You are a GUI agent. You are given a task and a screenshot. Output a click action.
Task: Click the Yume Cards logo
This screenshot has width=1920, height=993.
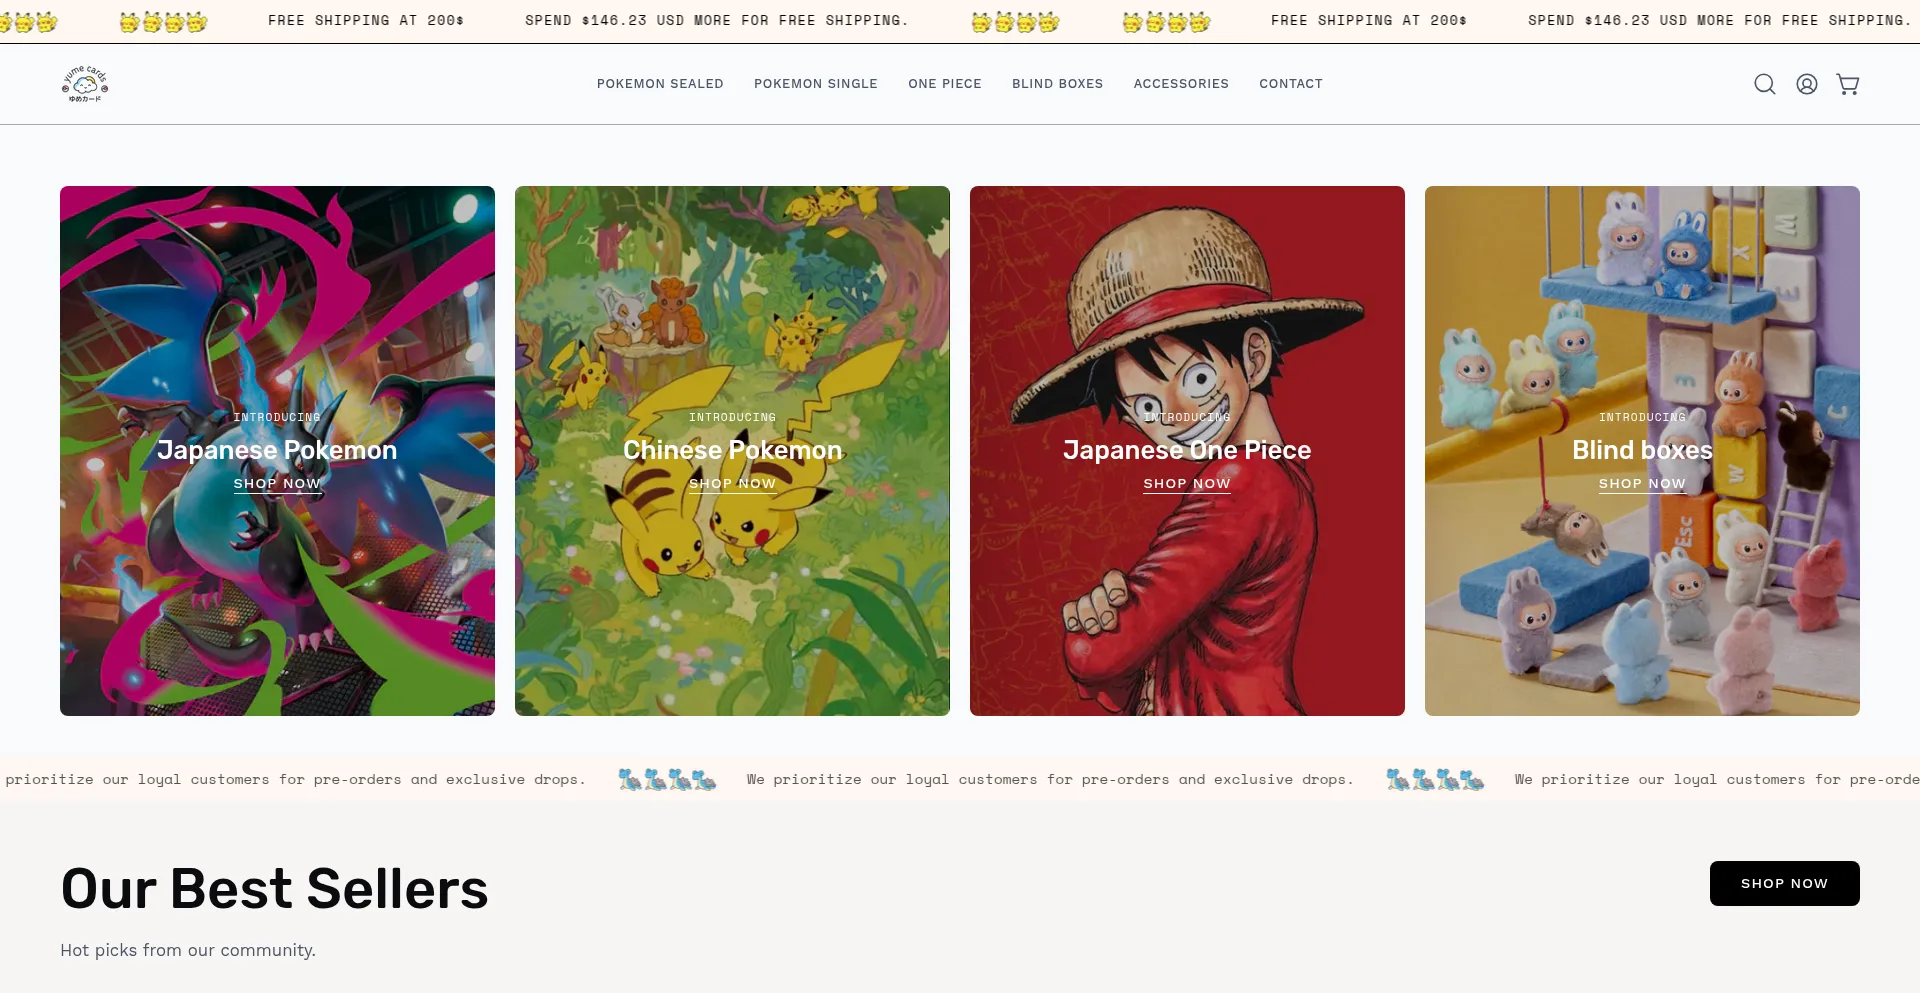click(x=85, y=84)
